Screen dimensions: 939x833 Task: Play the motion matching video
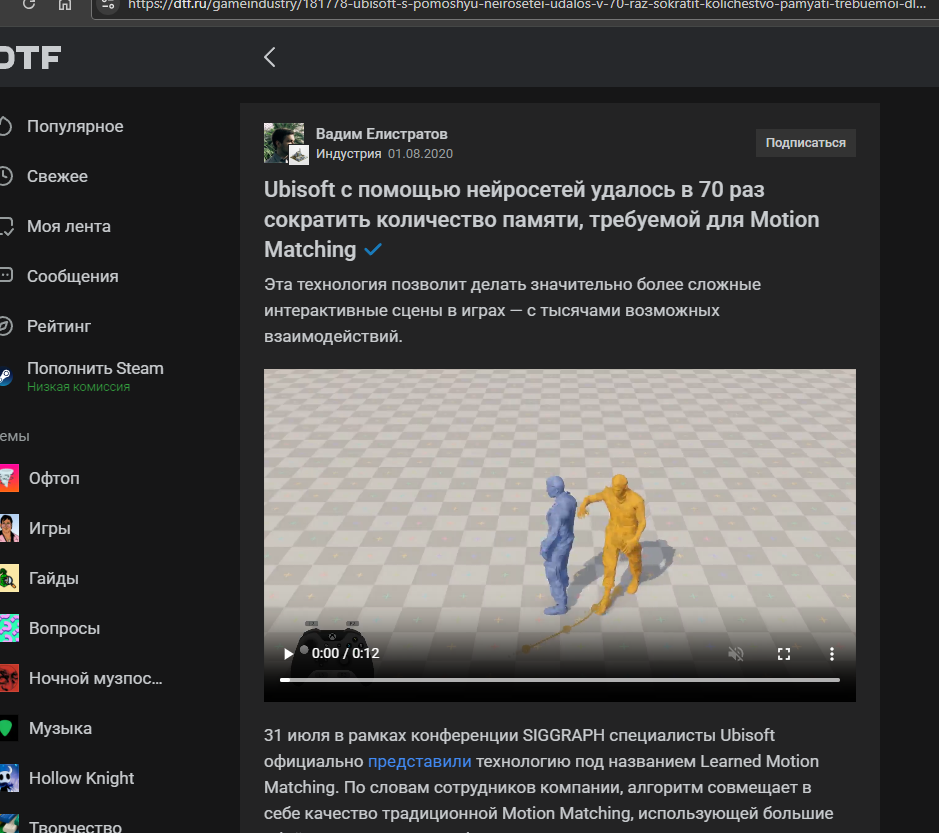point(288,654)
